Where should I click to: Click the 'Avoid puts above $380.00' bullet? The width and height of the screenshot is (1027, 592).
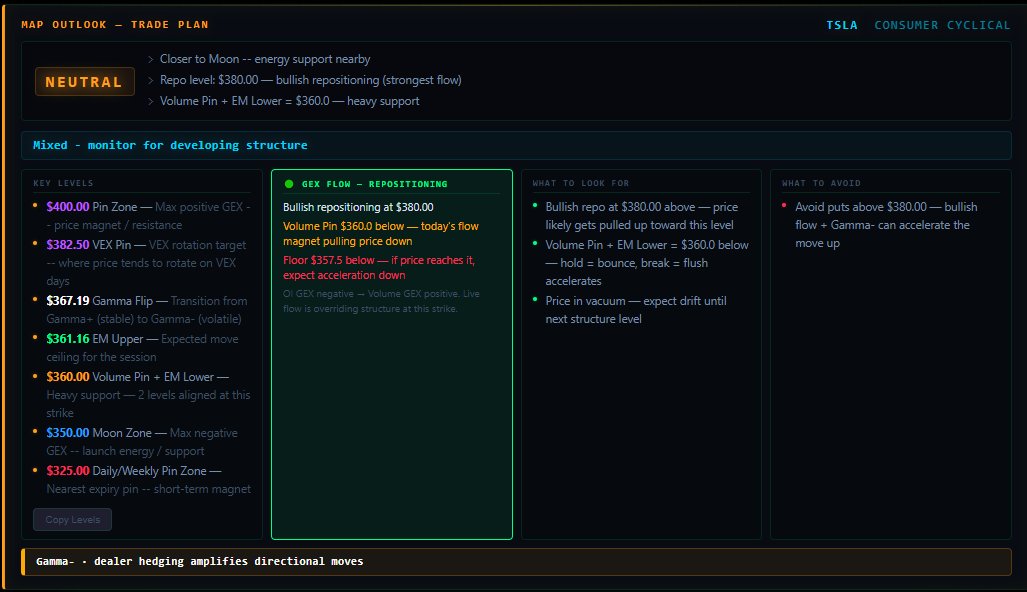point(886,225)
